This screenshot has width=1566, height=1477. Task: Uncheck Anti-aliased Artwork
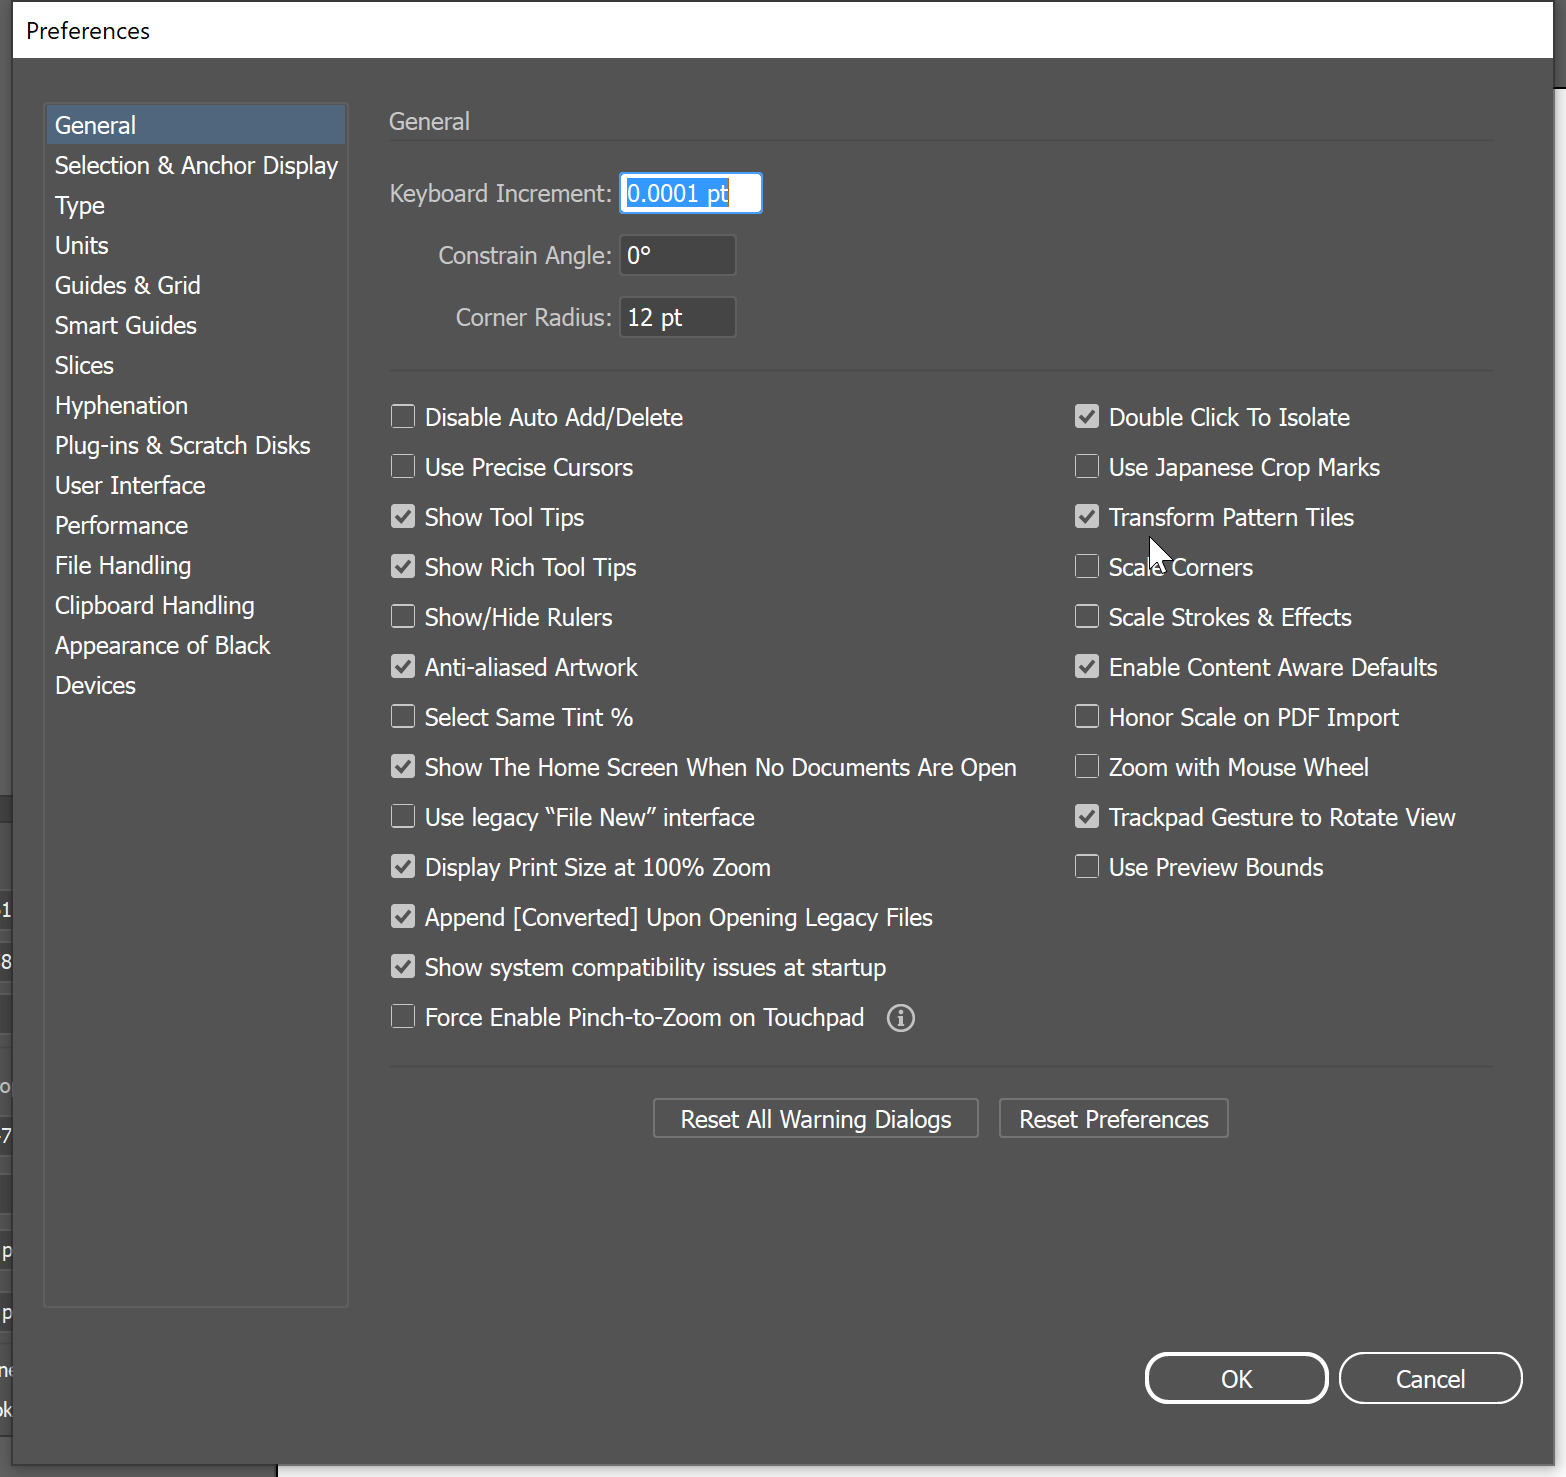(402, 666)
